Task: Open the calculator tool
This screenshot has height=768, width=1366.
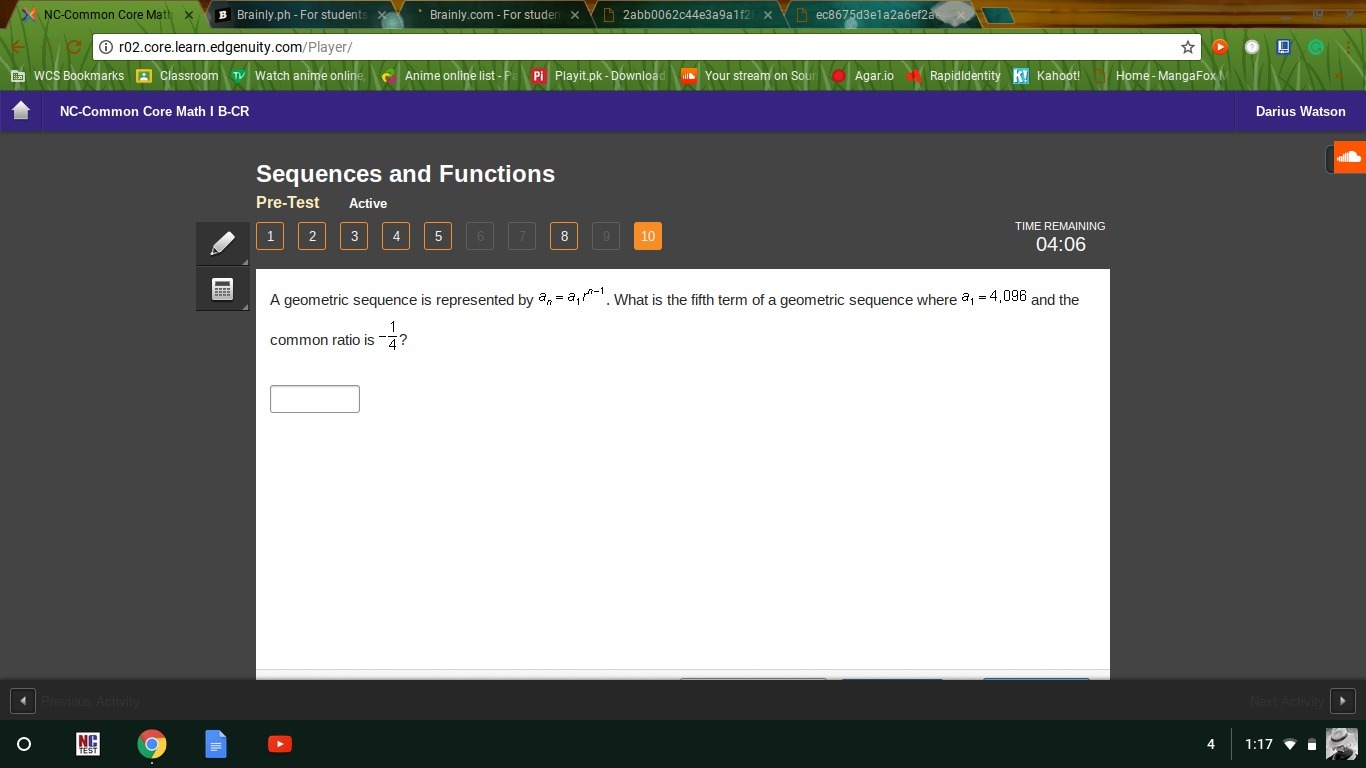Action: 223,289
